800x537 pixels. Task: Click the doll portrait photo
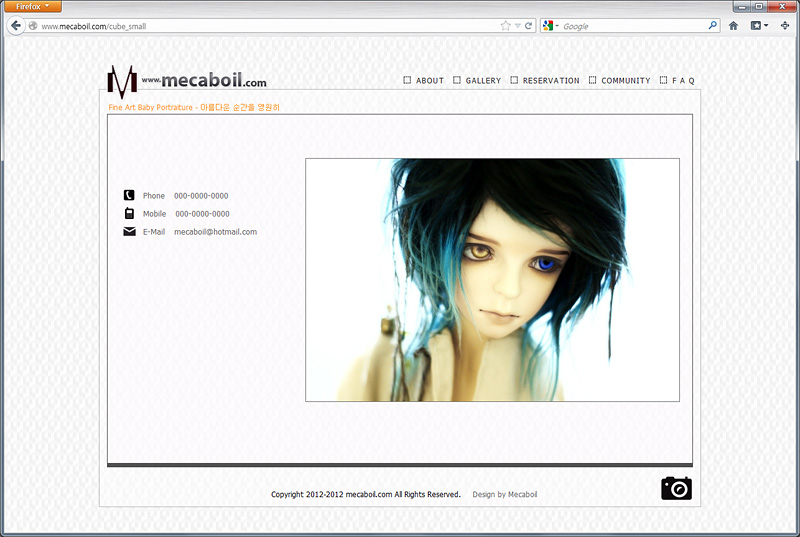point(492,280)
